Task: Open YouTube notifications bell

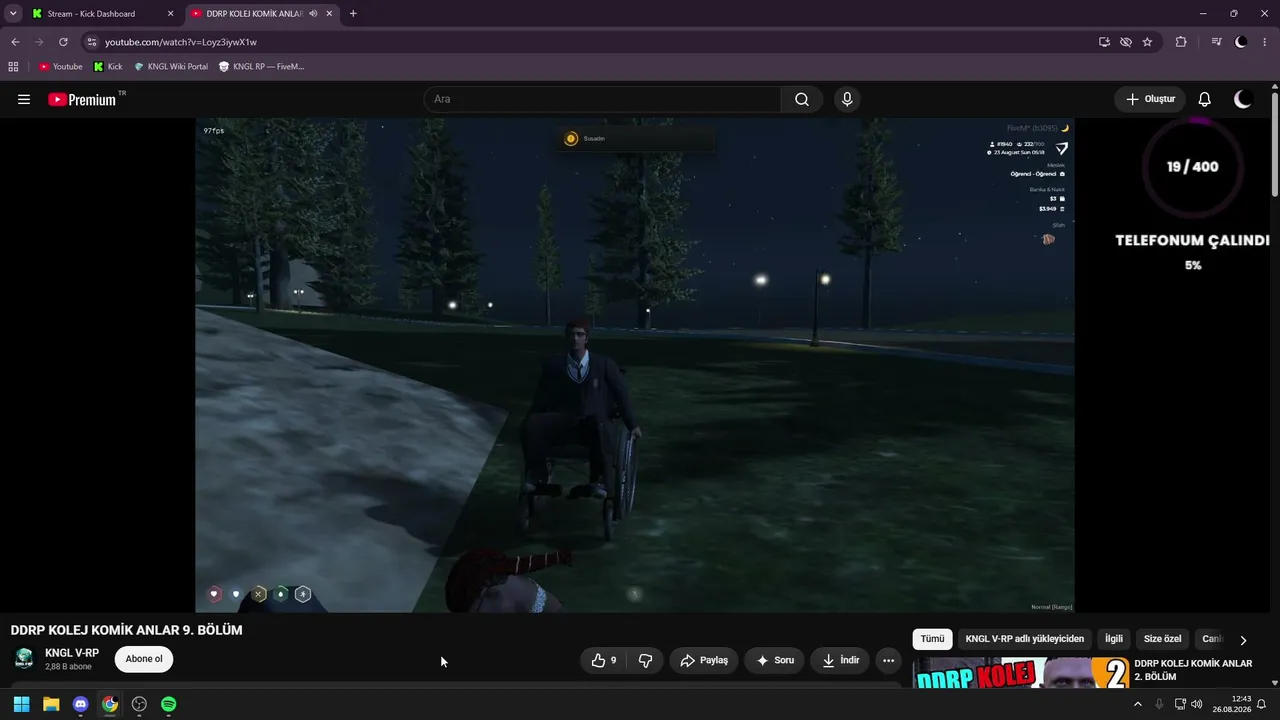Action: point(1205,99)
